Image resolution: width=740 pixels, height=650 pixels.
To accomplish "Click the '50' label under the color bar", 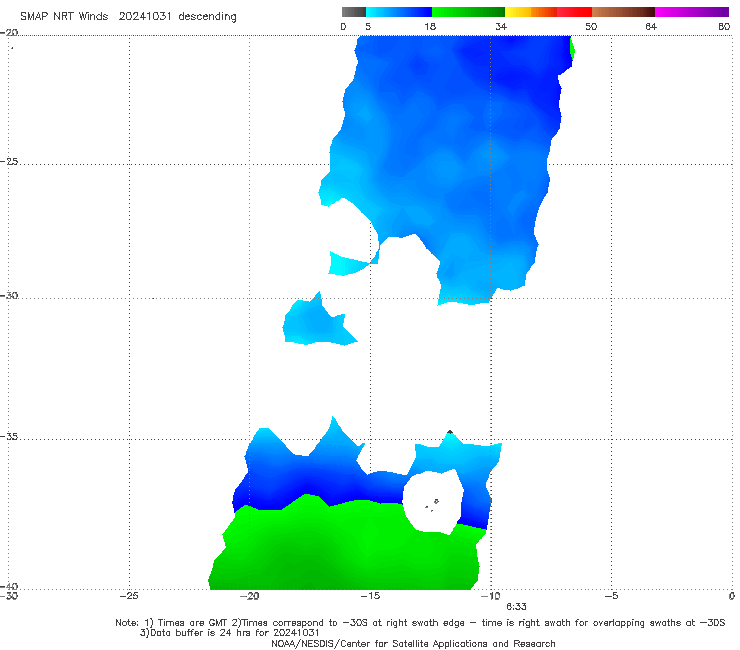I will (591, 27).
